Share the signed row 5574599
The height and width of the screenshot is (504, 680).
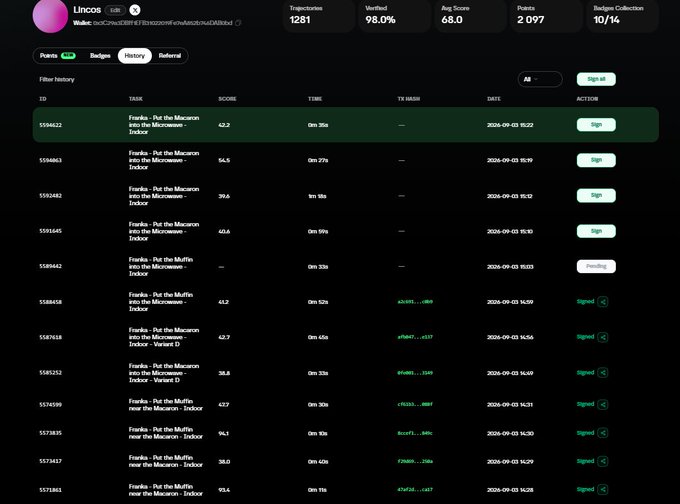(603, 404)
